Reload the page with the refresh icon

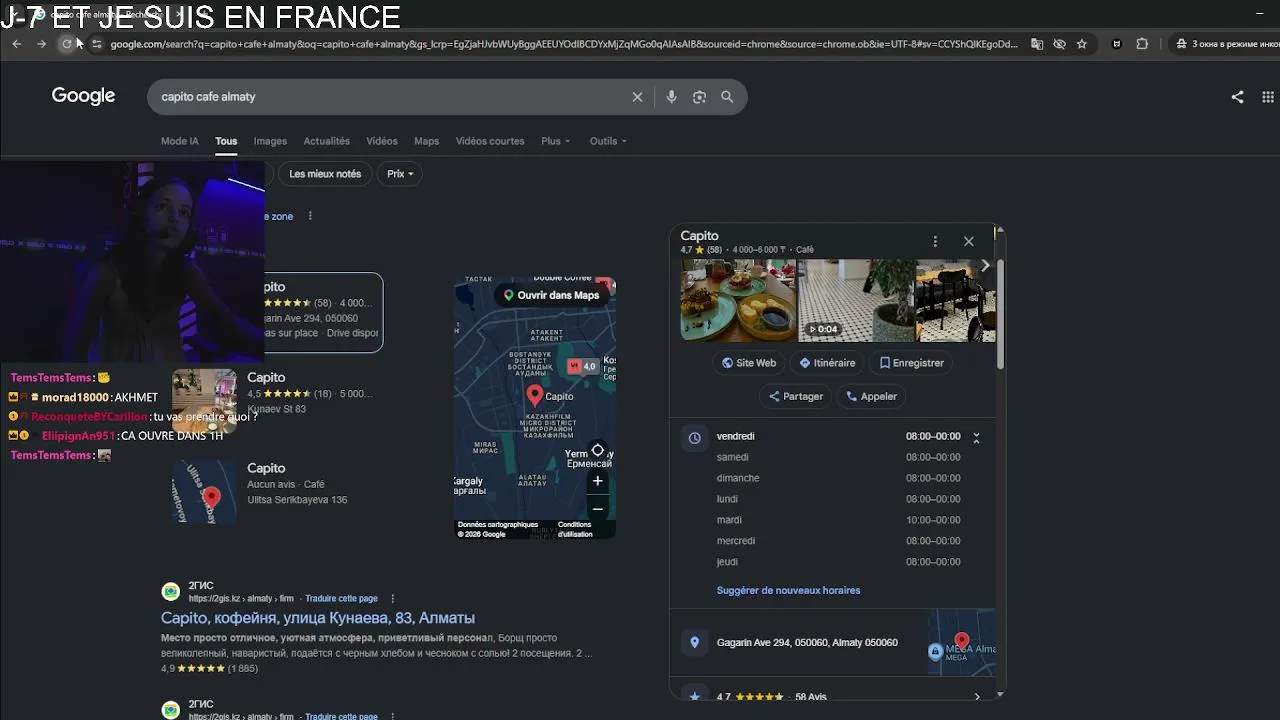[67, 44]
